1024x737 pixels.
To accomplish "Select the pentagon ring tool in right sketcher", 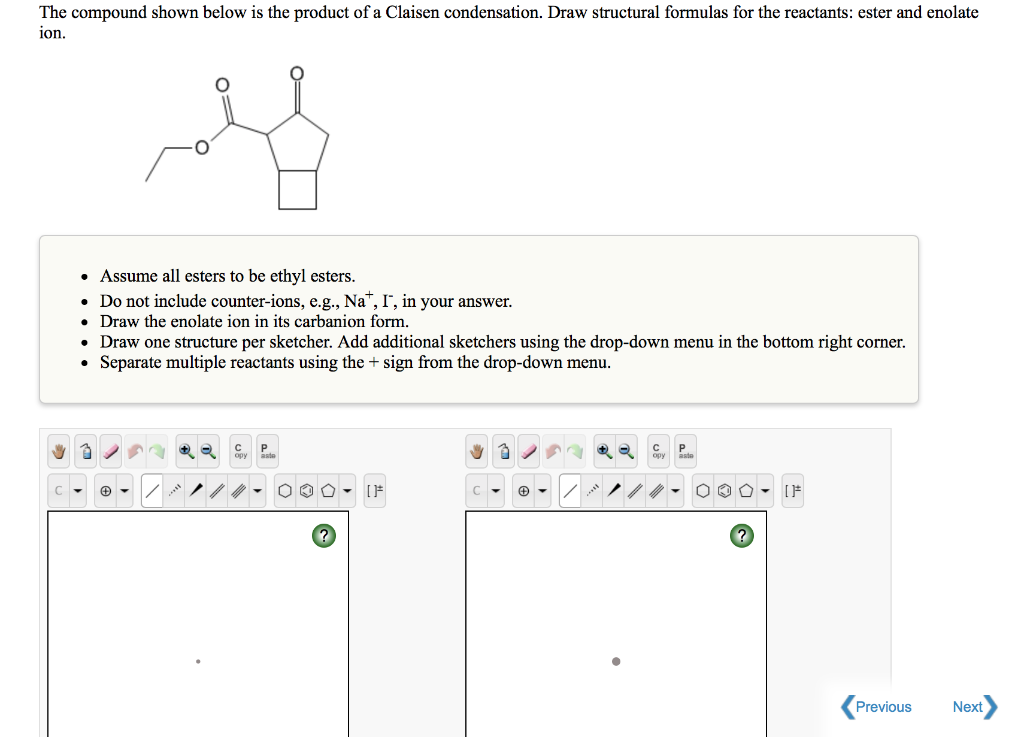I will pos(743,491).
